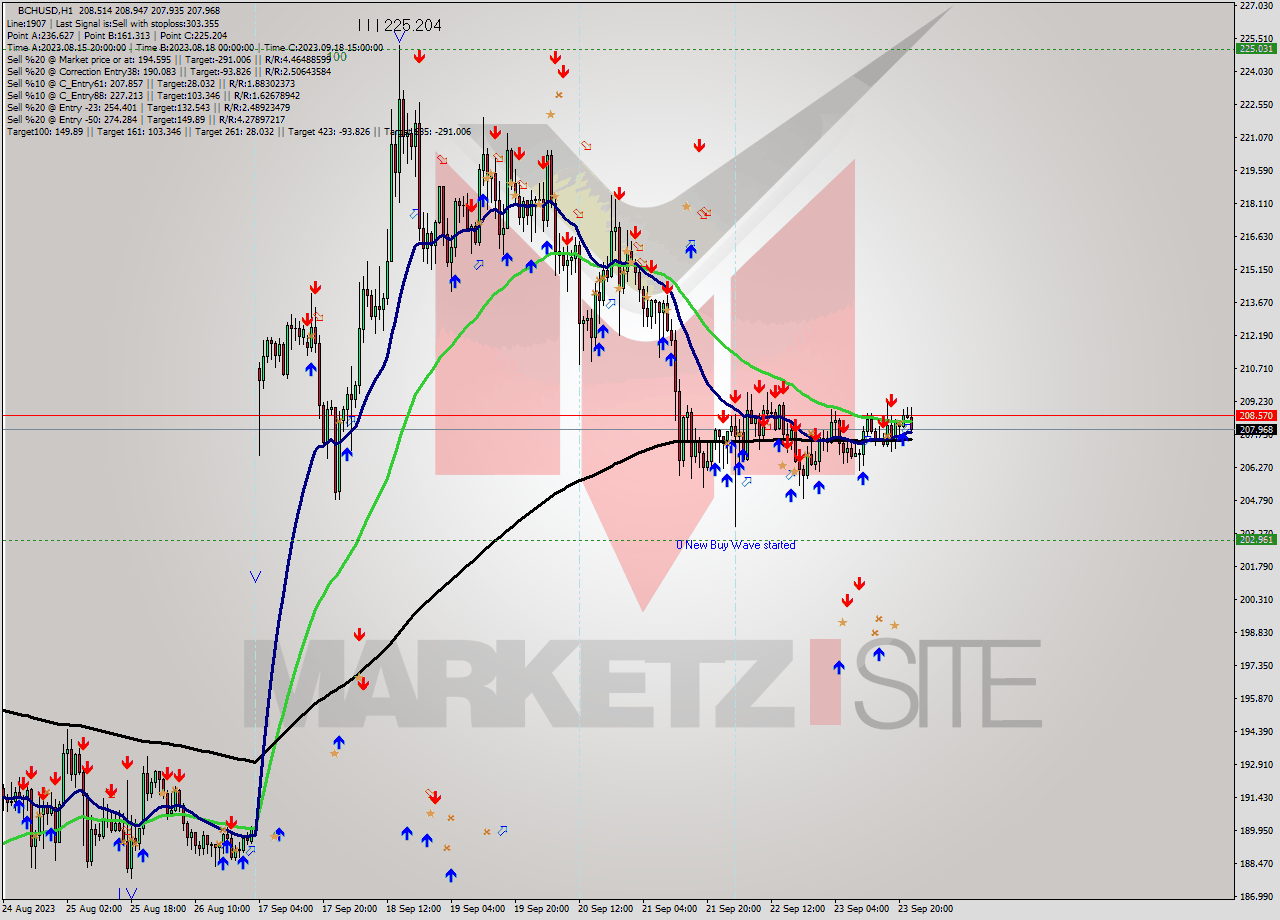
Task: Click the 200.310 value on the price axis
Action: pos(1255,600)
